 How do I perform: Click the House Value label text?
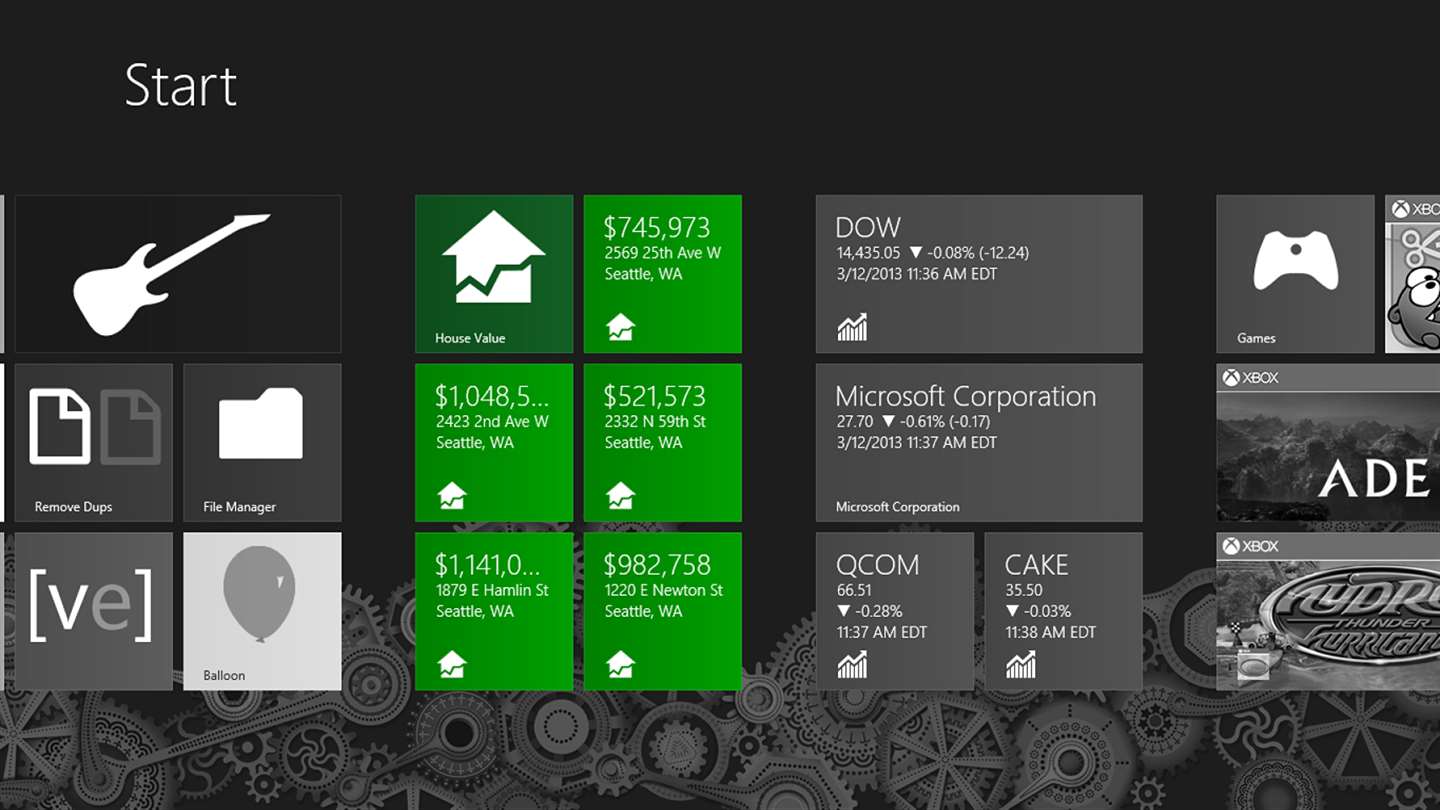click(470, 338)
